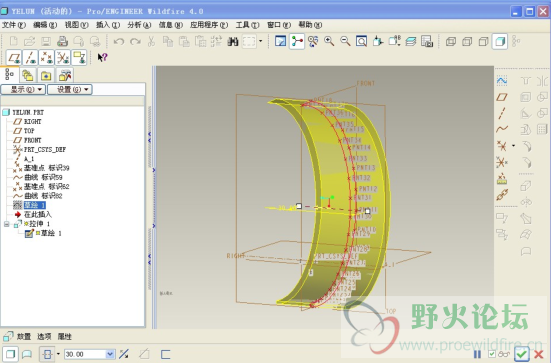Open the 显示 dropdown in model tree
The image size is (552, 363).
23,89
